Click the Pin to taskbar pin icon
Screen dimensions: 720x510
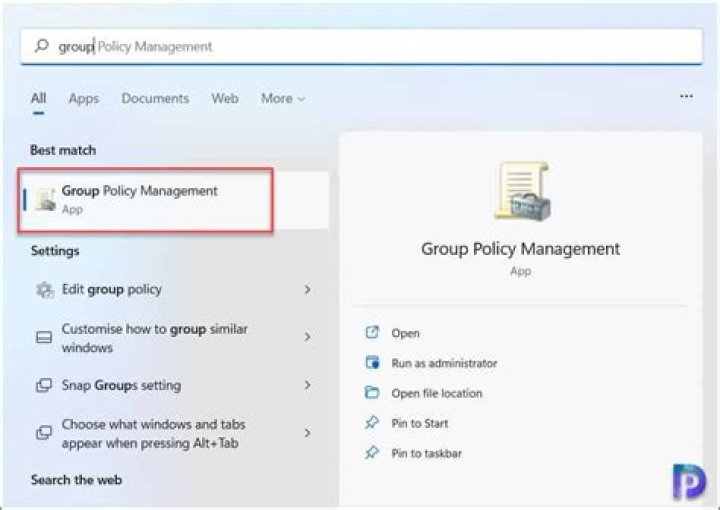coord(371,453)
